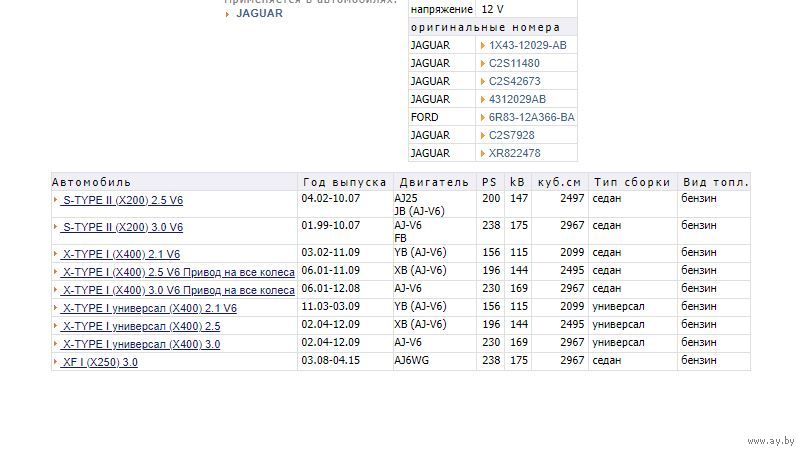802x452 pixels.
Task: Open S-TYPE II (X200) 3.0 V6 link
Action: (x=122, y=228)
